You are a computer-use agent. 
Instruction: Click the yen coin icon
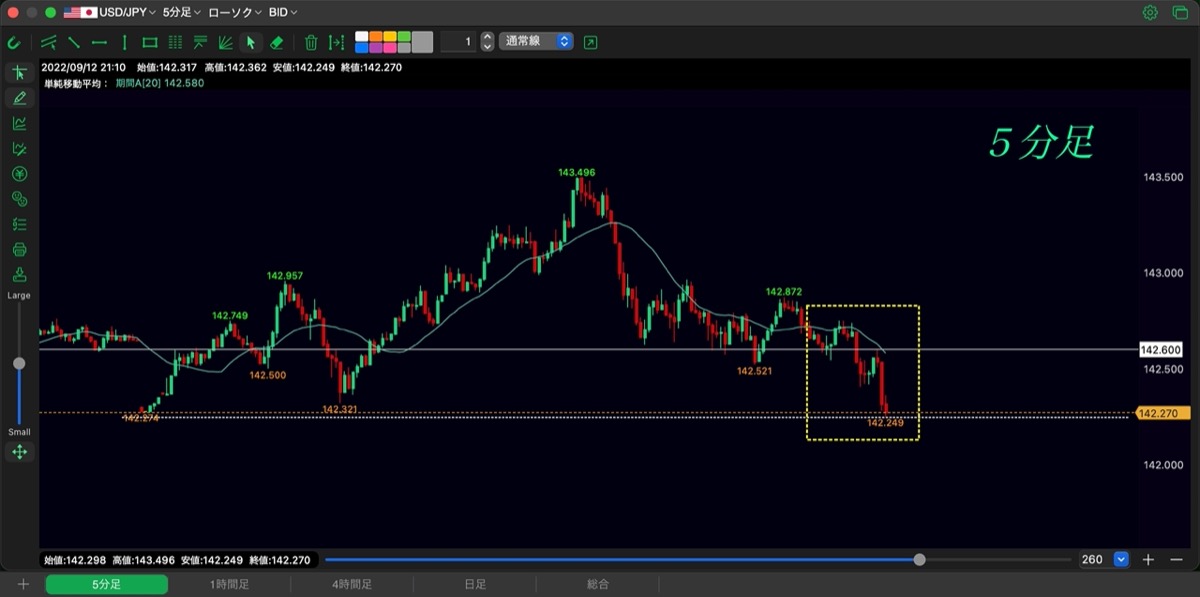[x=19, y=174]
